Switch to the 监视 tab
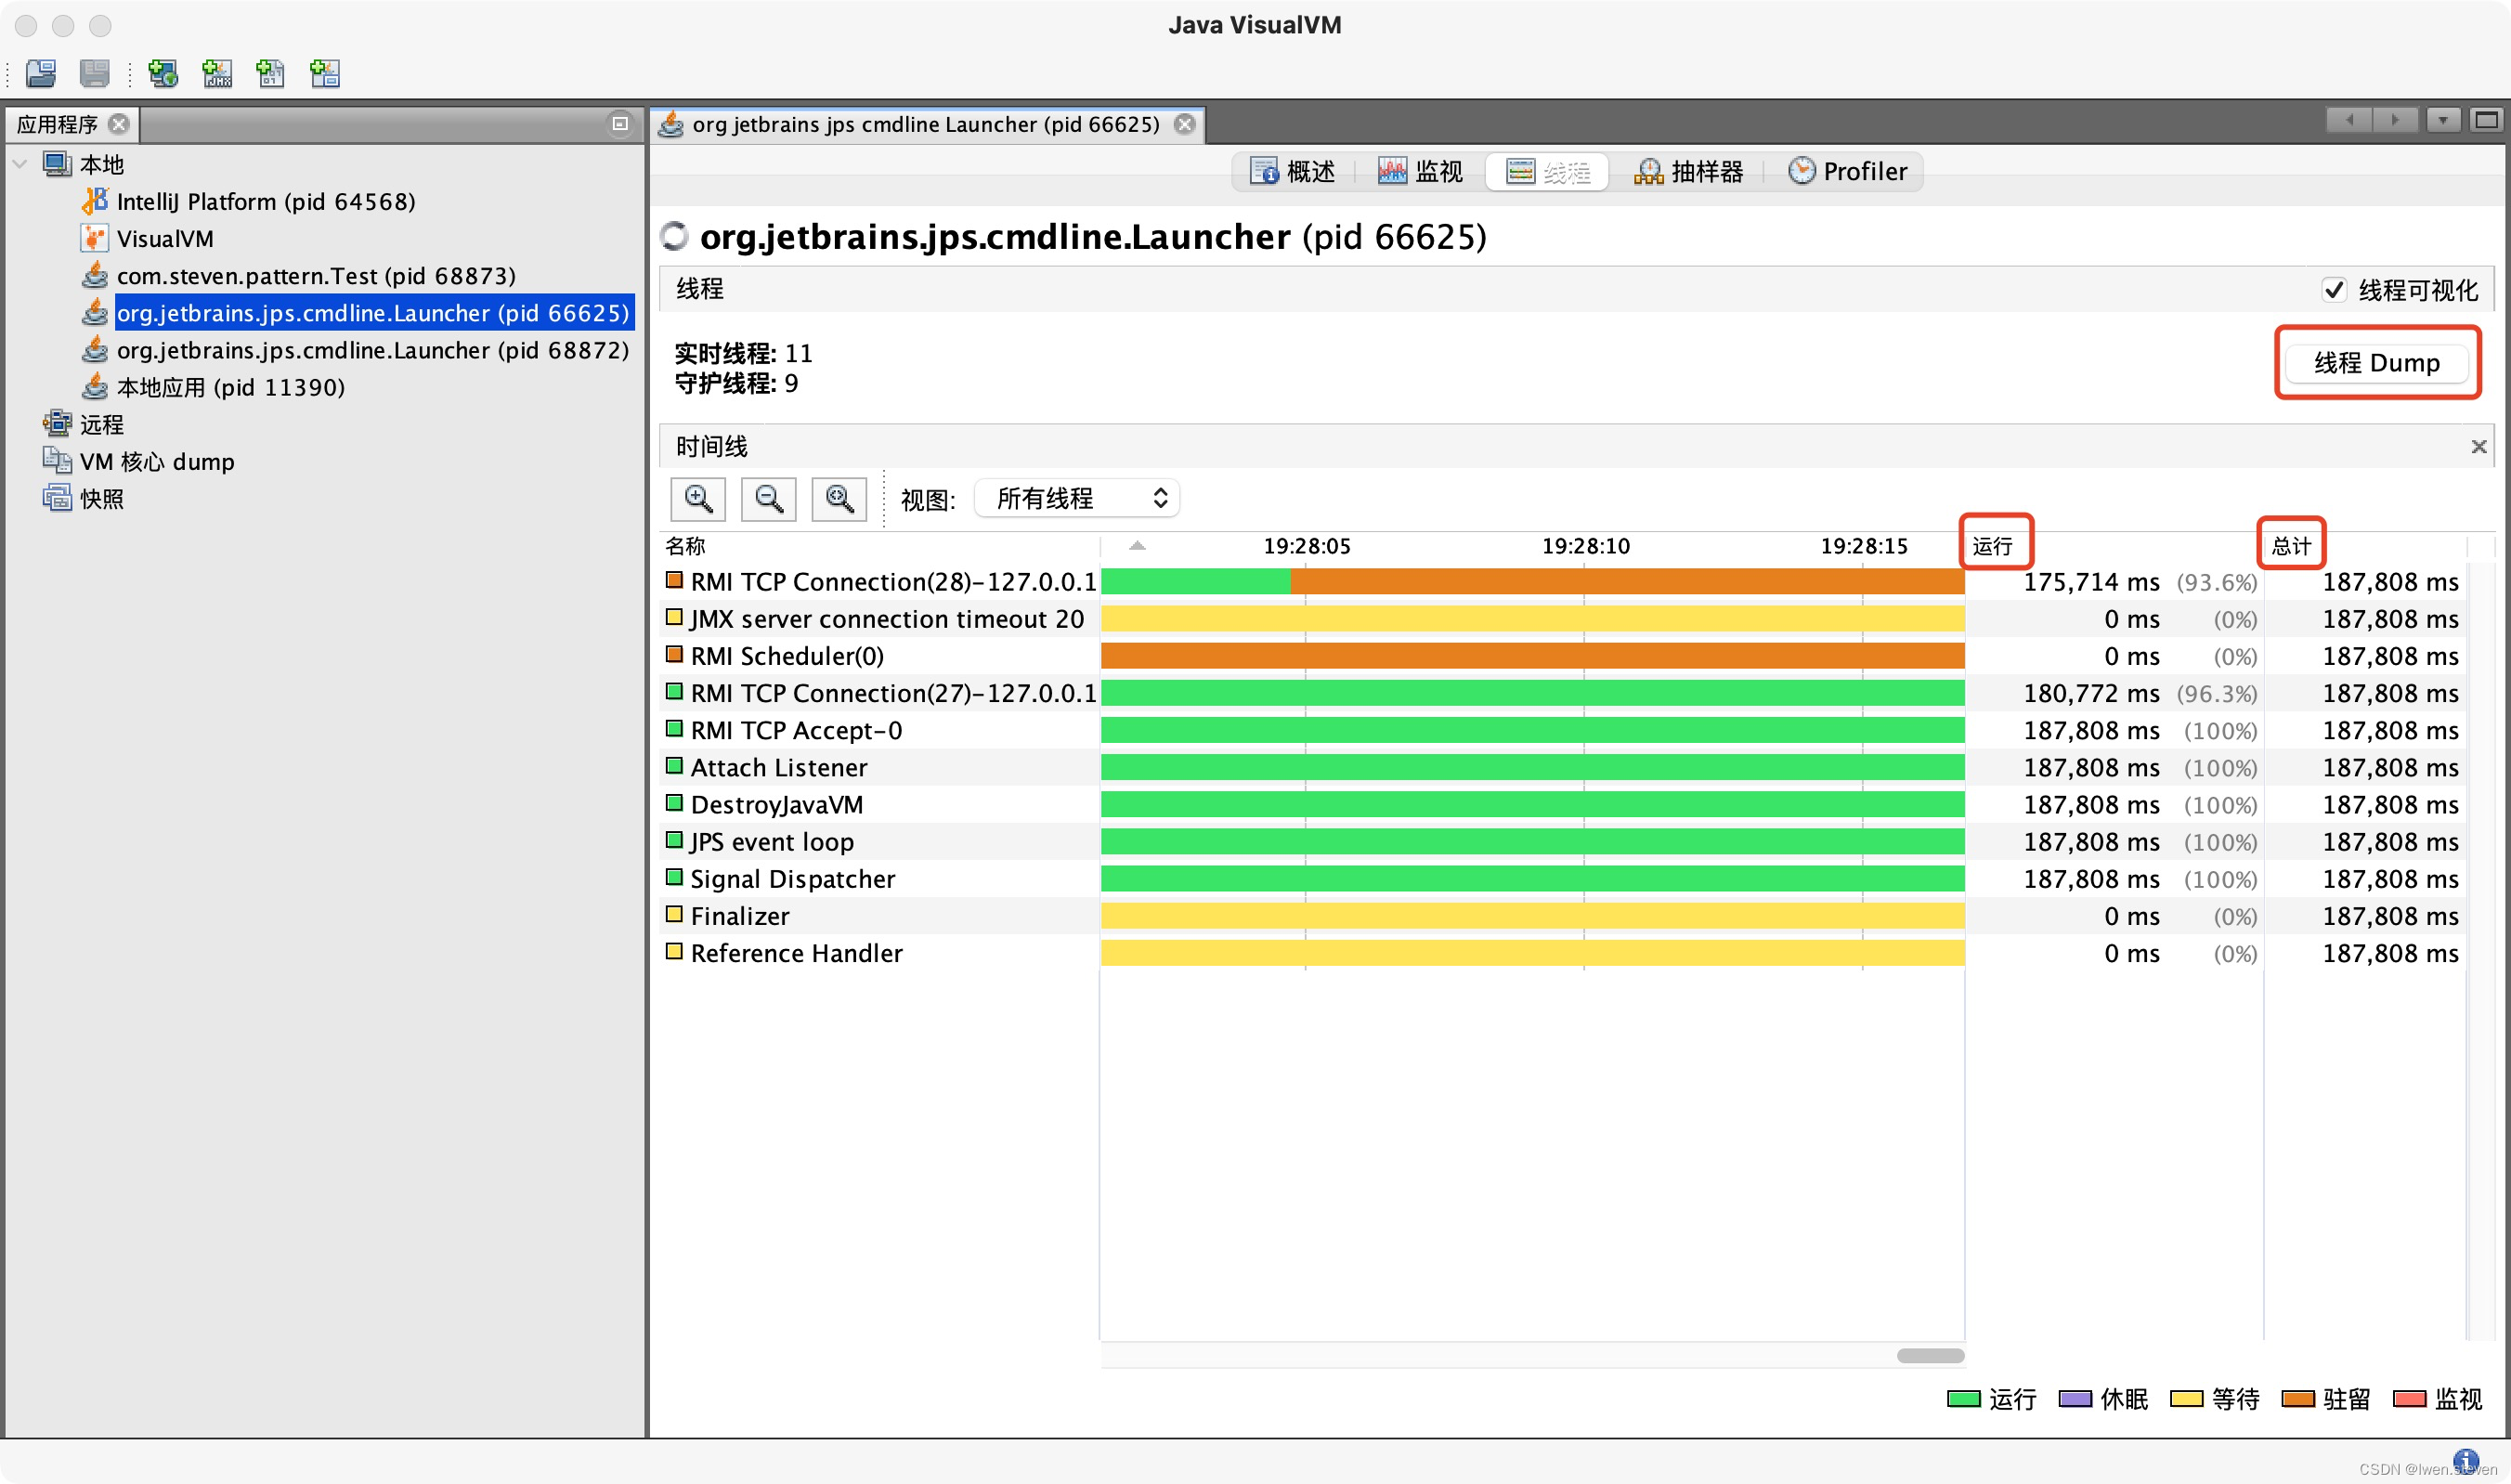The height and width of the screenshot is (1484, 2511). [x=1420, y=171]
